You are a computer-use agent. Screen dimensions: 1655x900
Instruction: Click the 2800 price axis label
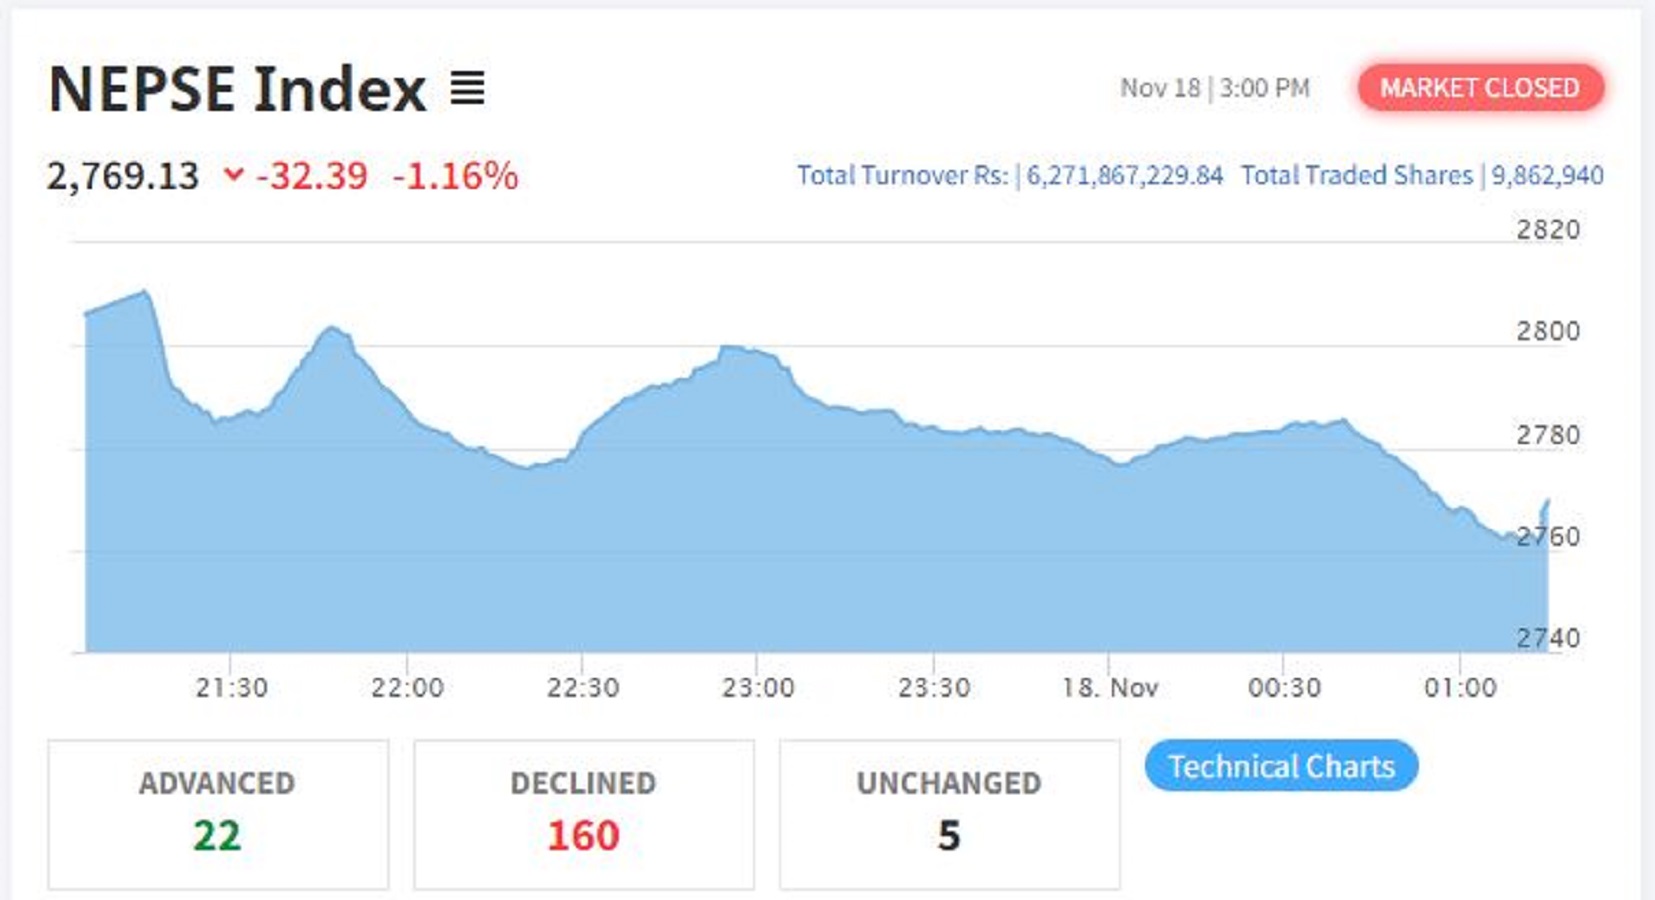1548,331
